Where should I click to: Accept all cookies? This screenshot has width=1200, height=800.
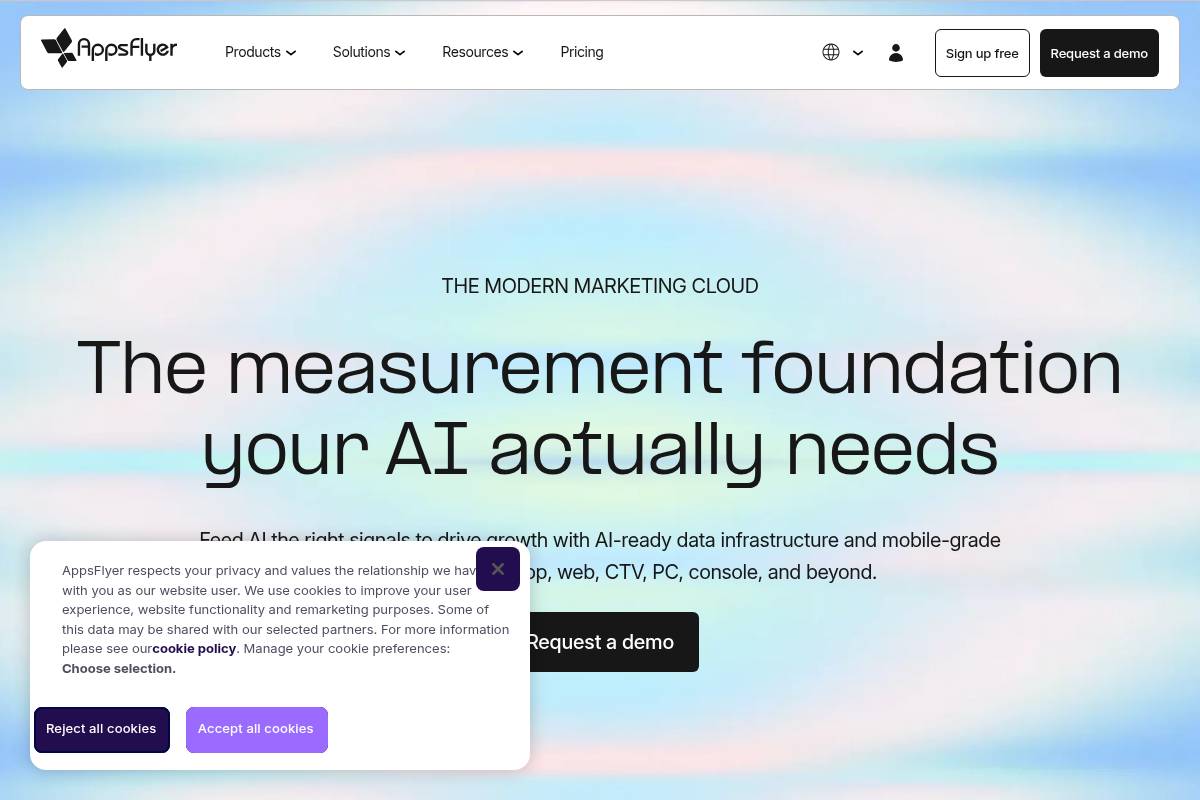pos(256,729)
